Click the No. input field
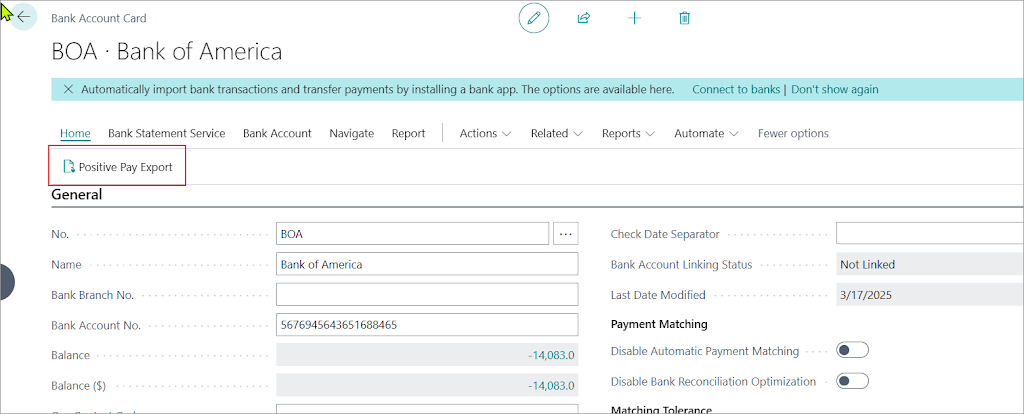Viewport: 1024px width, 414px height. [x=412, y=233]
